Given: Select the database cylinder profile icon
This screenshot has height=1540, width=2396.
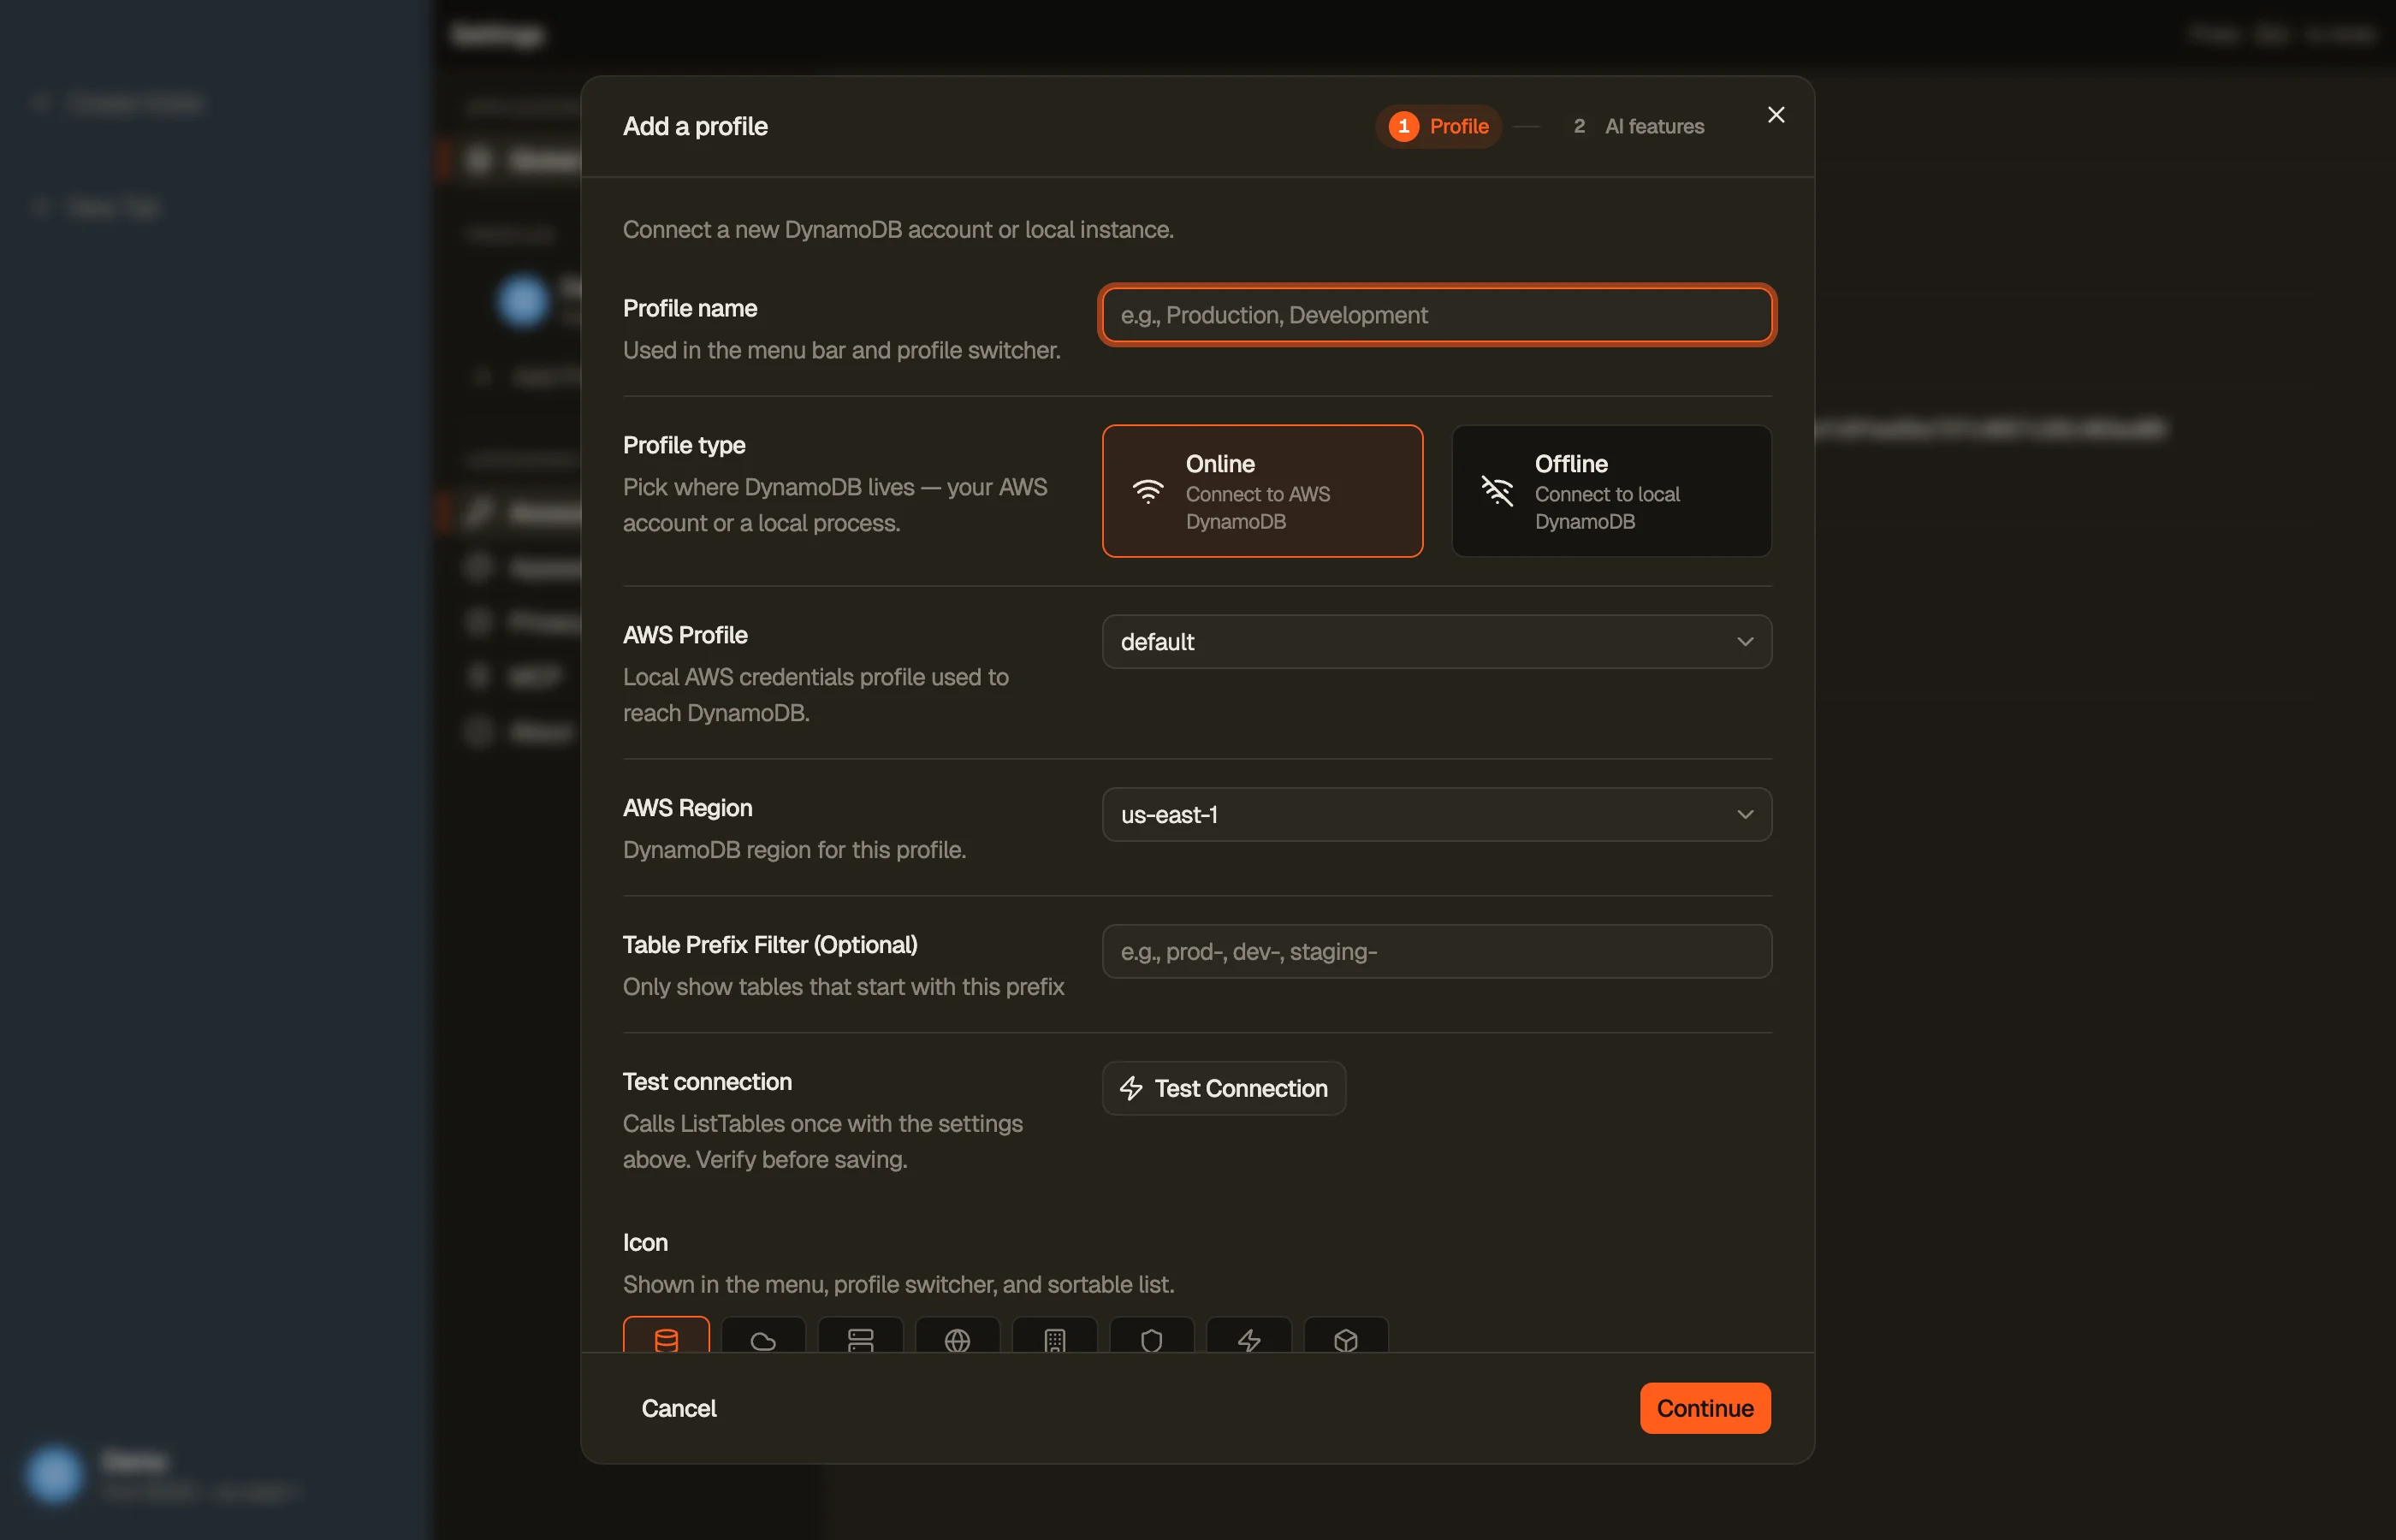Looking at the screenshot, I should click(x=666, y=1335).
